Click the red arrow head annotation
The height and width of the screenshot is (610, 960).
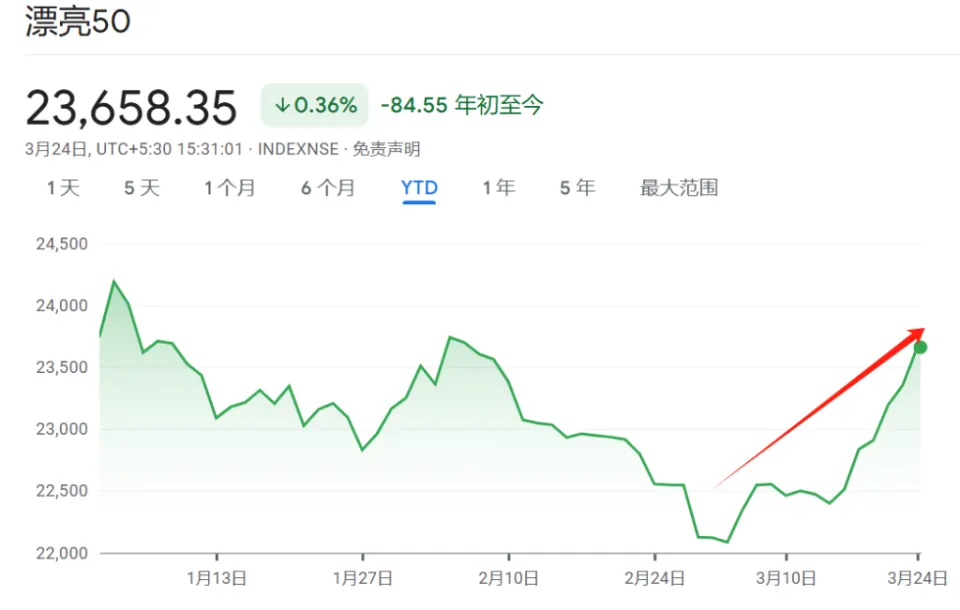[x=914, y=333]
